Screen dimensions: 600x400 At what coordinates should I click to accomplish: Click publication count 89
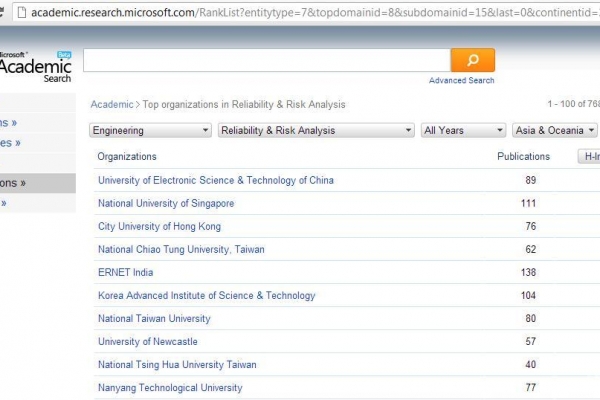pos(530,180)
